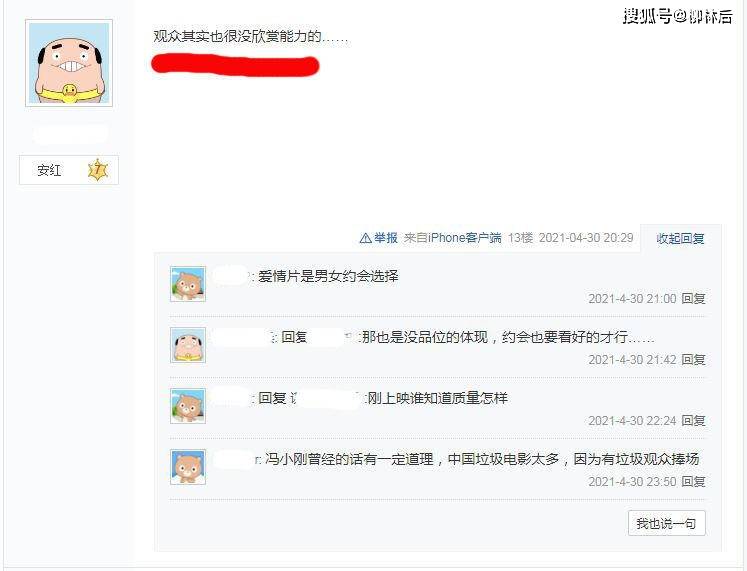Click avatar beside 爱情片是男女约会选择 reply
Viewport: 747px width, 571px height.
pos(188,284)
